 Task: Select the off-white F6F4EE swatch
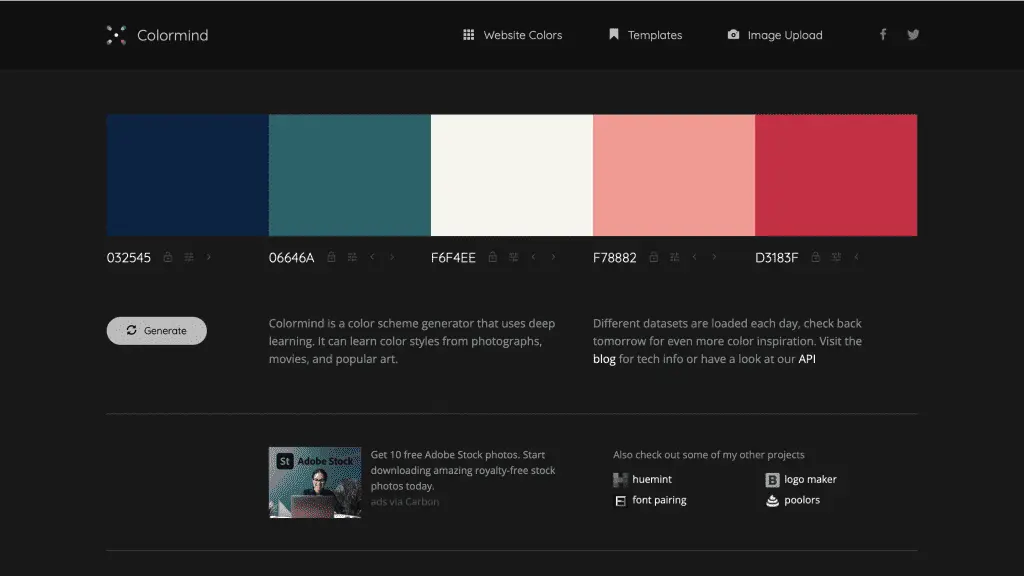point(512,175)
